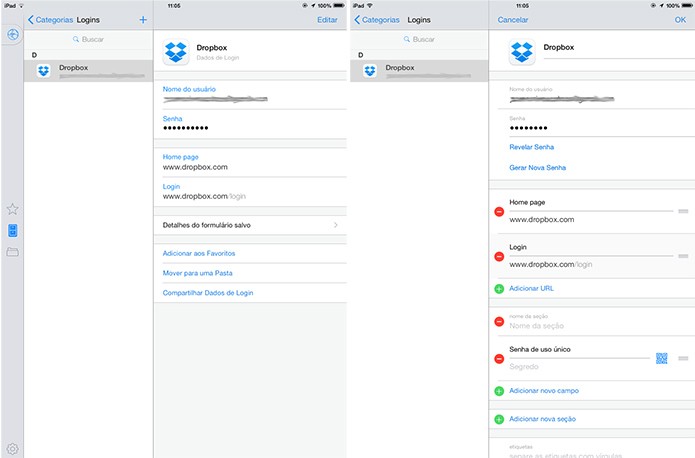Viewport: 695px width, 458px height.
Task: Tap the Nome do usuário field in detail view
Action: point(250,94)
